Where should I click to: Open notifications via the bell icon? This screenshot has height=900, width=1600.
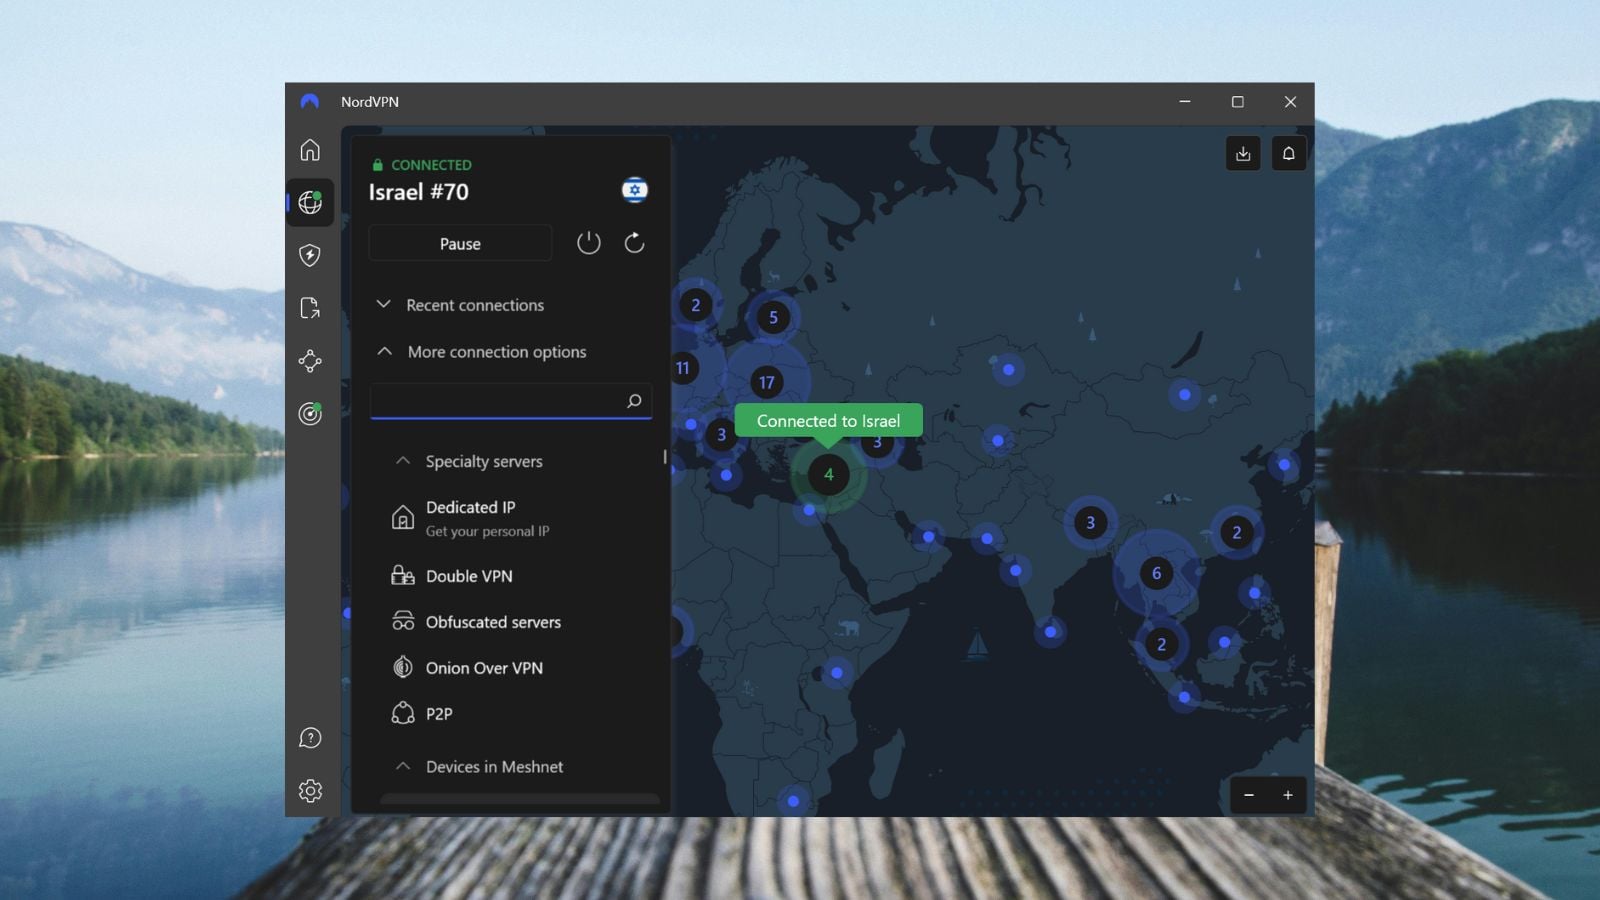(x=1289, y=153)
